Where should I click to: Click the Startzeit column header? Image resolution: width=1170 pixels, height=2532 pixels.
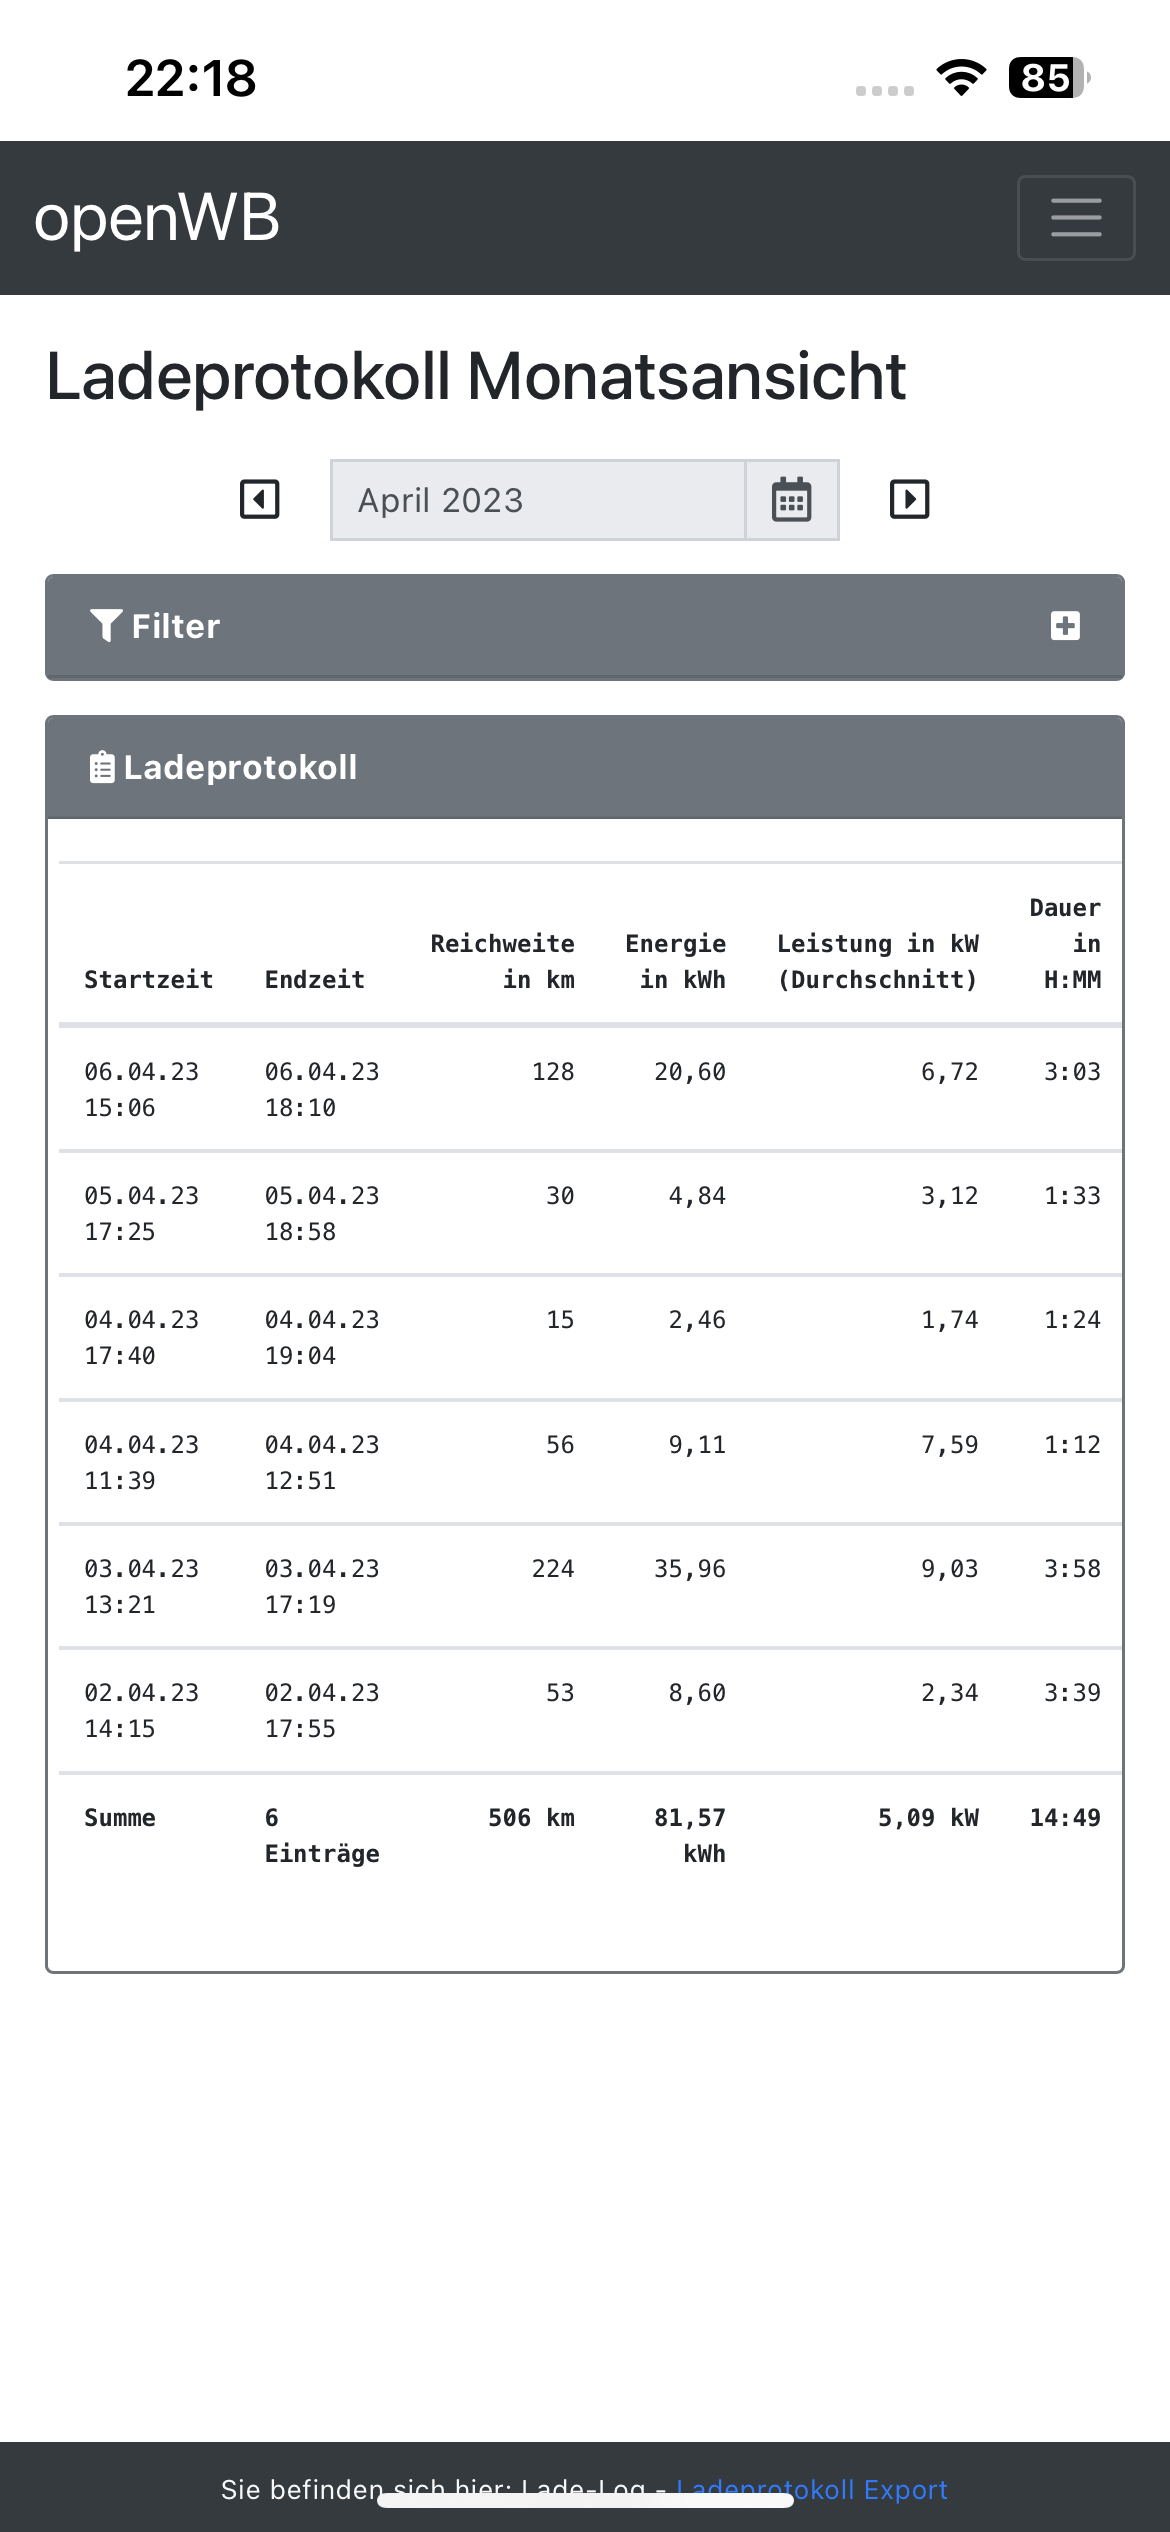(x=148, y=979)
